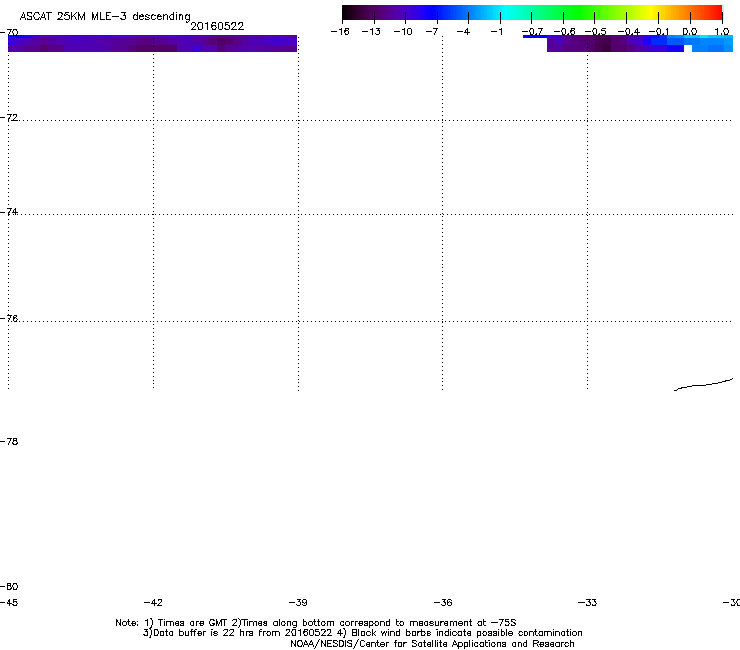The image size is (740, 650).
Task: Click the colorbar label 0.0
Action: click(690, 32)
